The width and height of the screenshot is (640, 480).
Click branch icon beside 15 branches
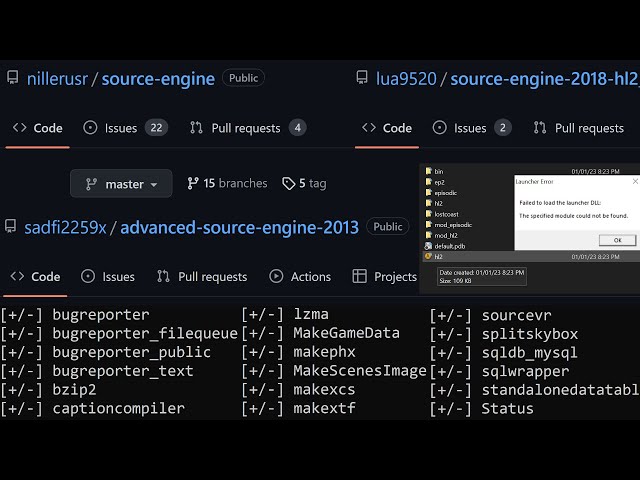pyautogui.click(x=193, y=183)
